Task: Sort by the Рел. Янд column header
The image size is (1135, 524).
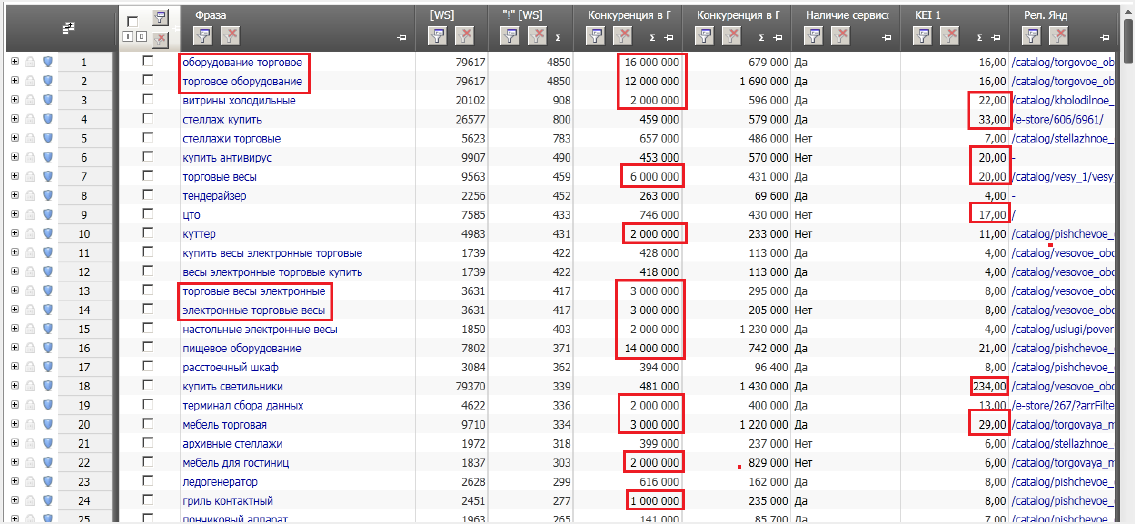Action: [1046, 15]
